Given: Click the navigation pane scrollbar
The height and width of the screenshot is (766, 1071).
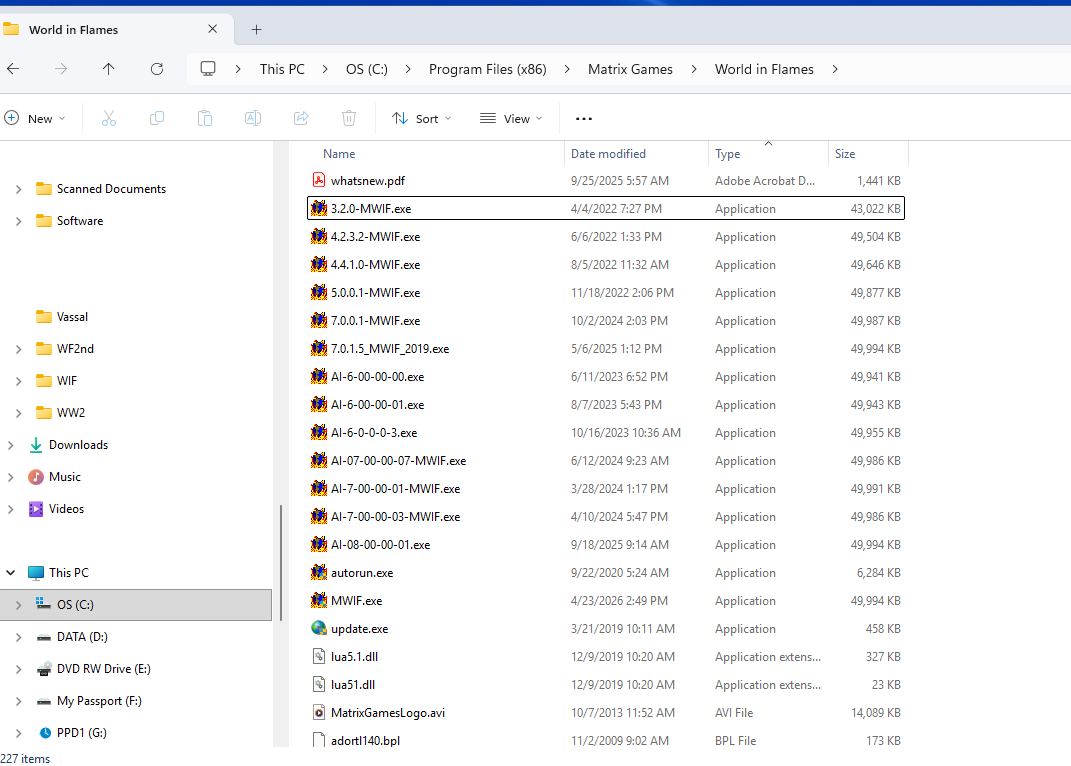Looking at the screenshot, I should [x=280, y=562].
